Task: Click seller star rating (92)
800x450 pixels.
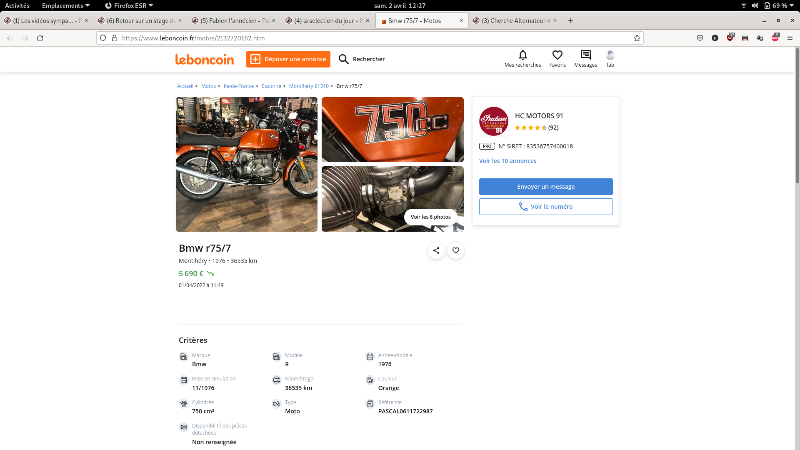Action: point(536,128)
